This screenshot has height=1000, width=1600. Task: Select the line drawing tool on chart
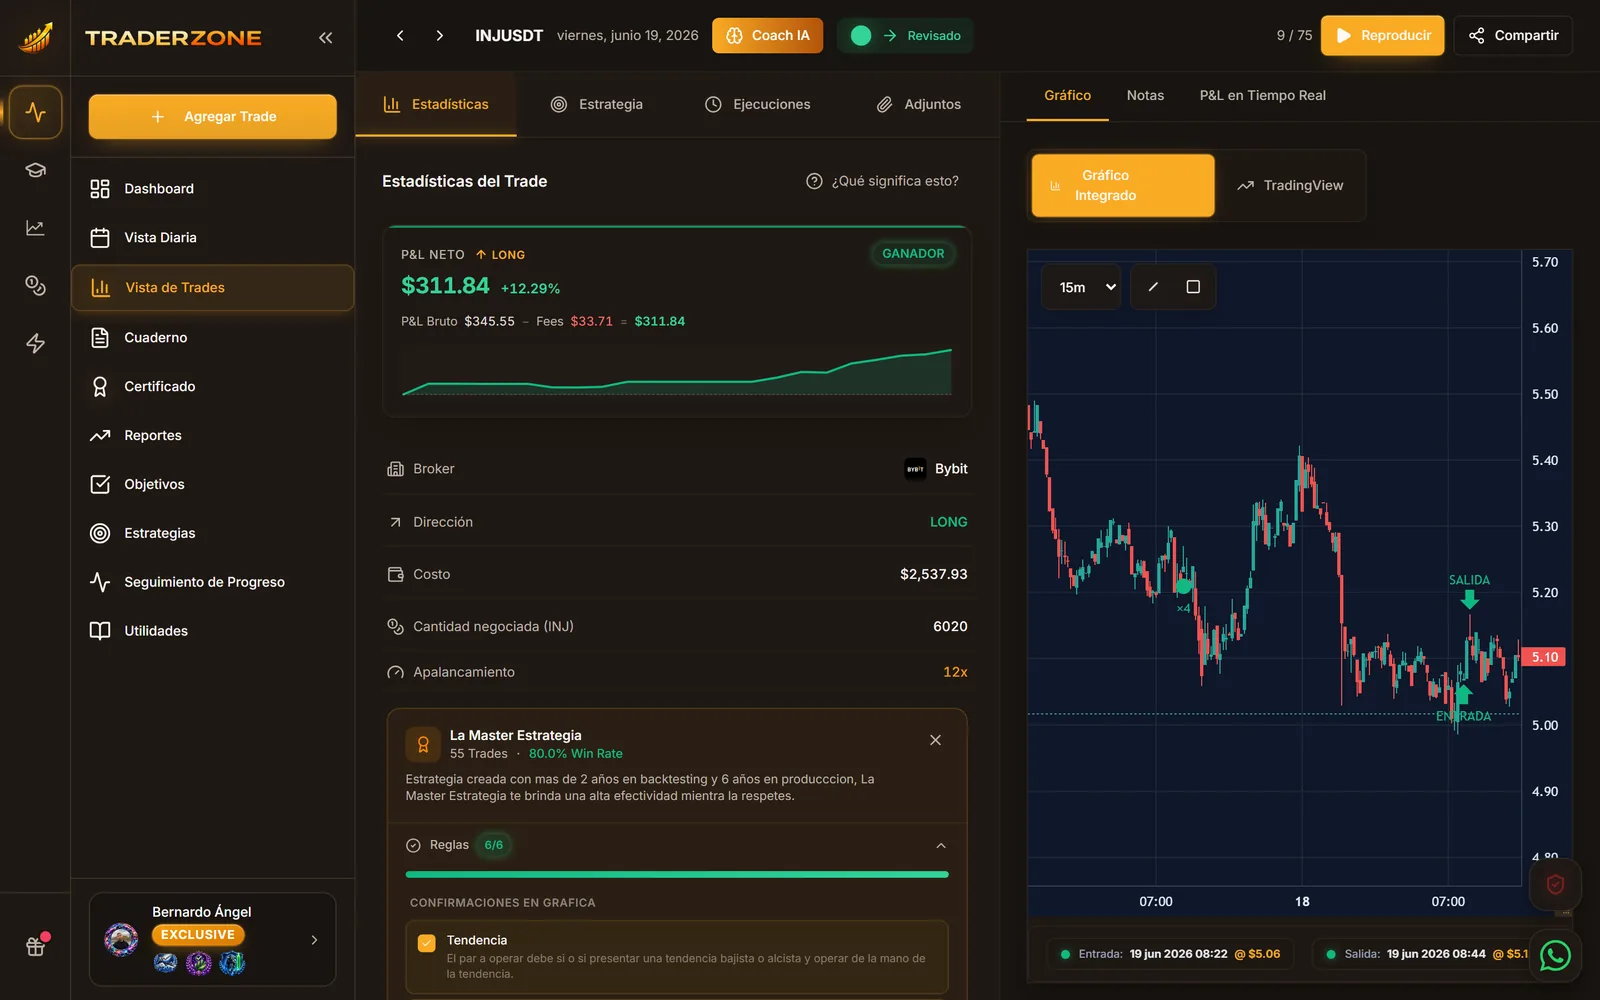(1153, 287)
